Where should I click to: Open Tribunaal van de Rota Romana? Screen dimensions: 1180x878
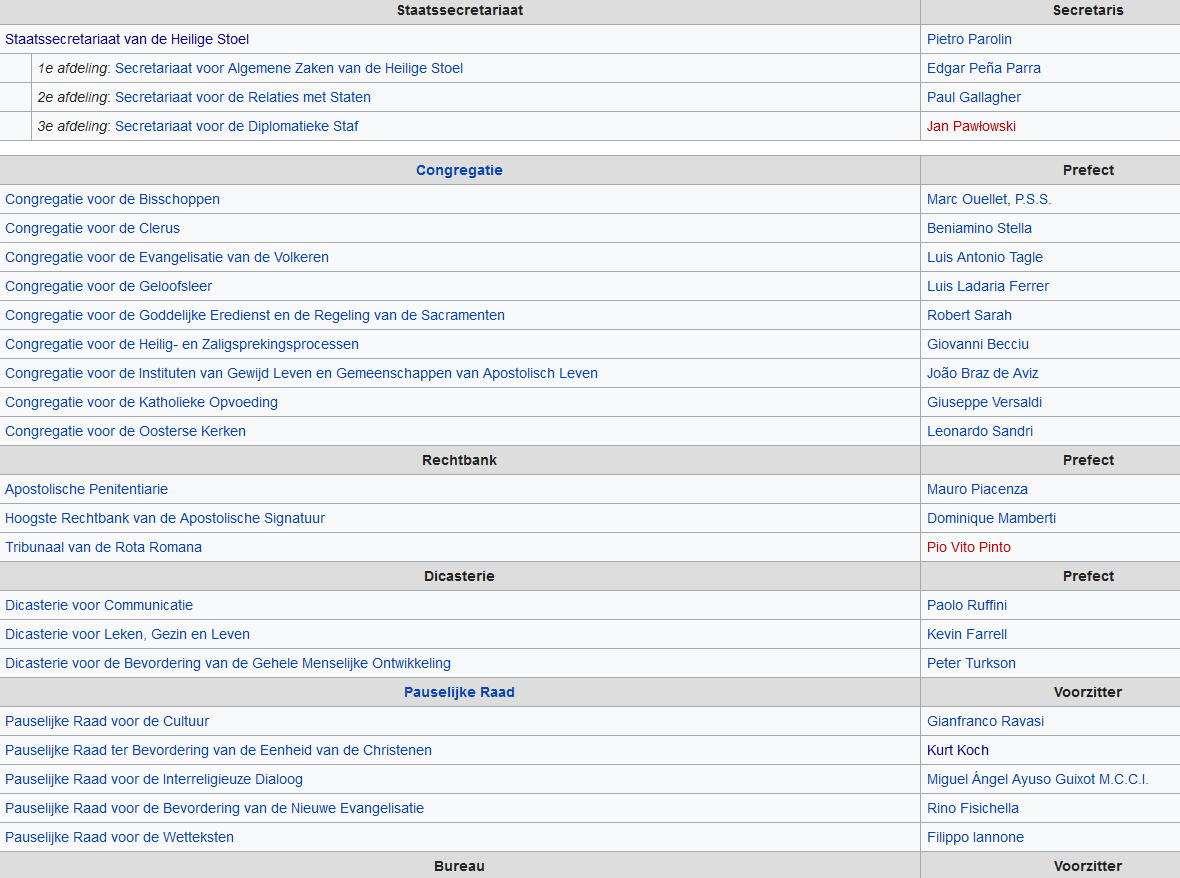pos(103,547)
